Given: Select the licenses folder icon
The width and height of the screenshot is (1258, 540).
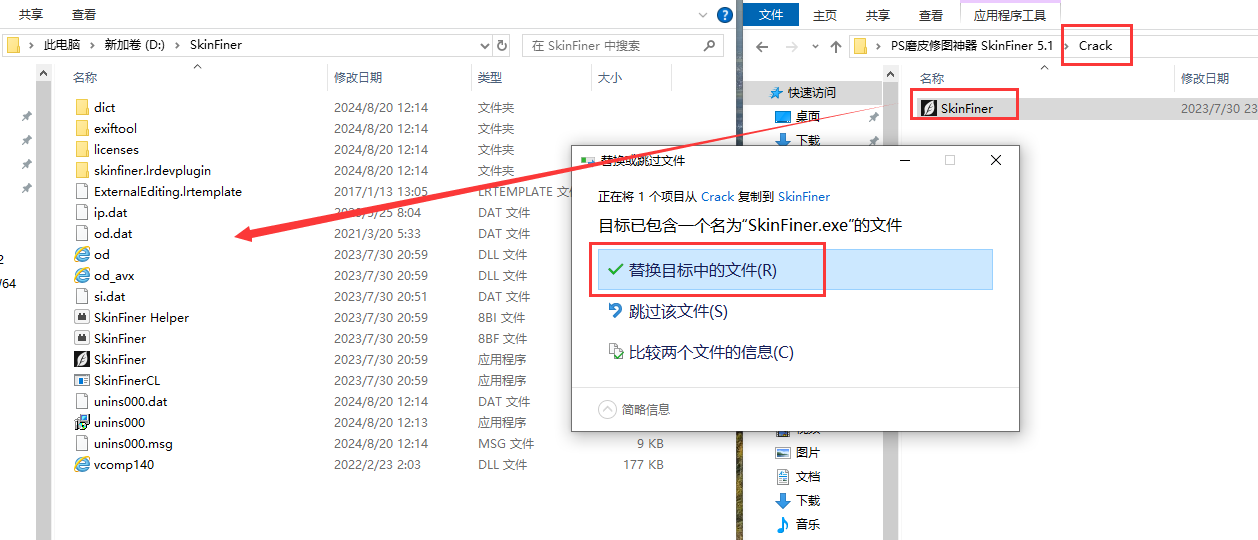Looking at the screenshot, I should [x=82, y=149].
